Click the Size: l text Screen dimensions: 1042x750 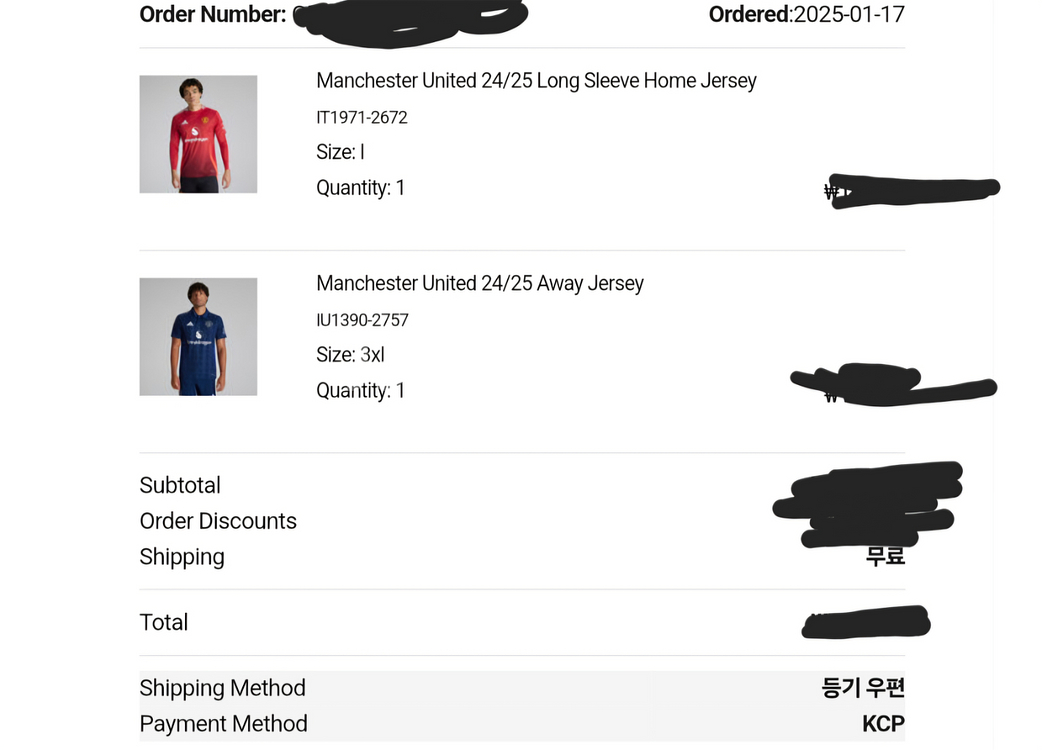tap(340, 152)
